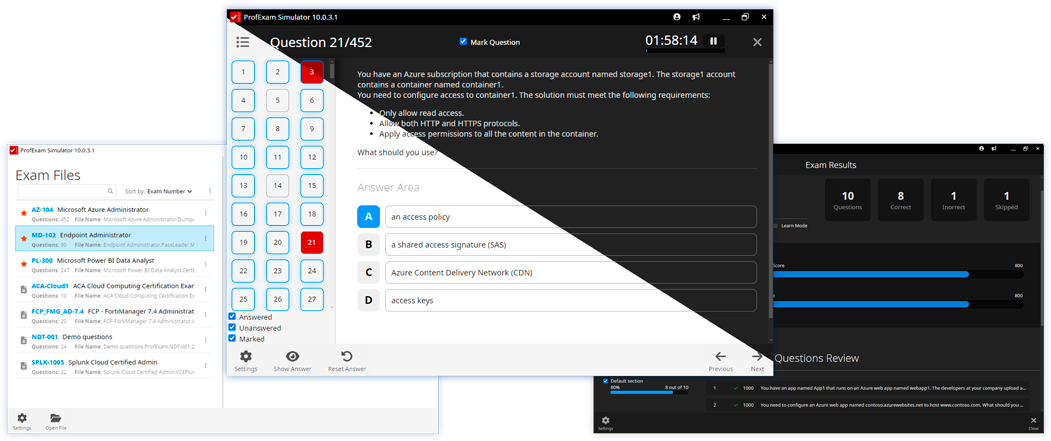Click the 8 Correct results card
Screen dimensions: 1051x441
[x=900, y=200]
